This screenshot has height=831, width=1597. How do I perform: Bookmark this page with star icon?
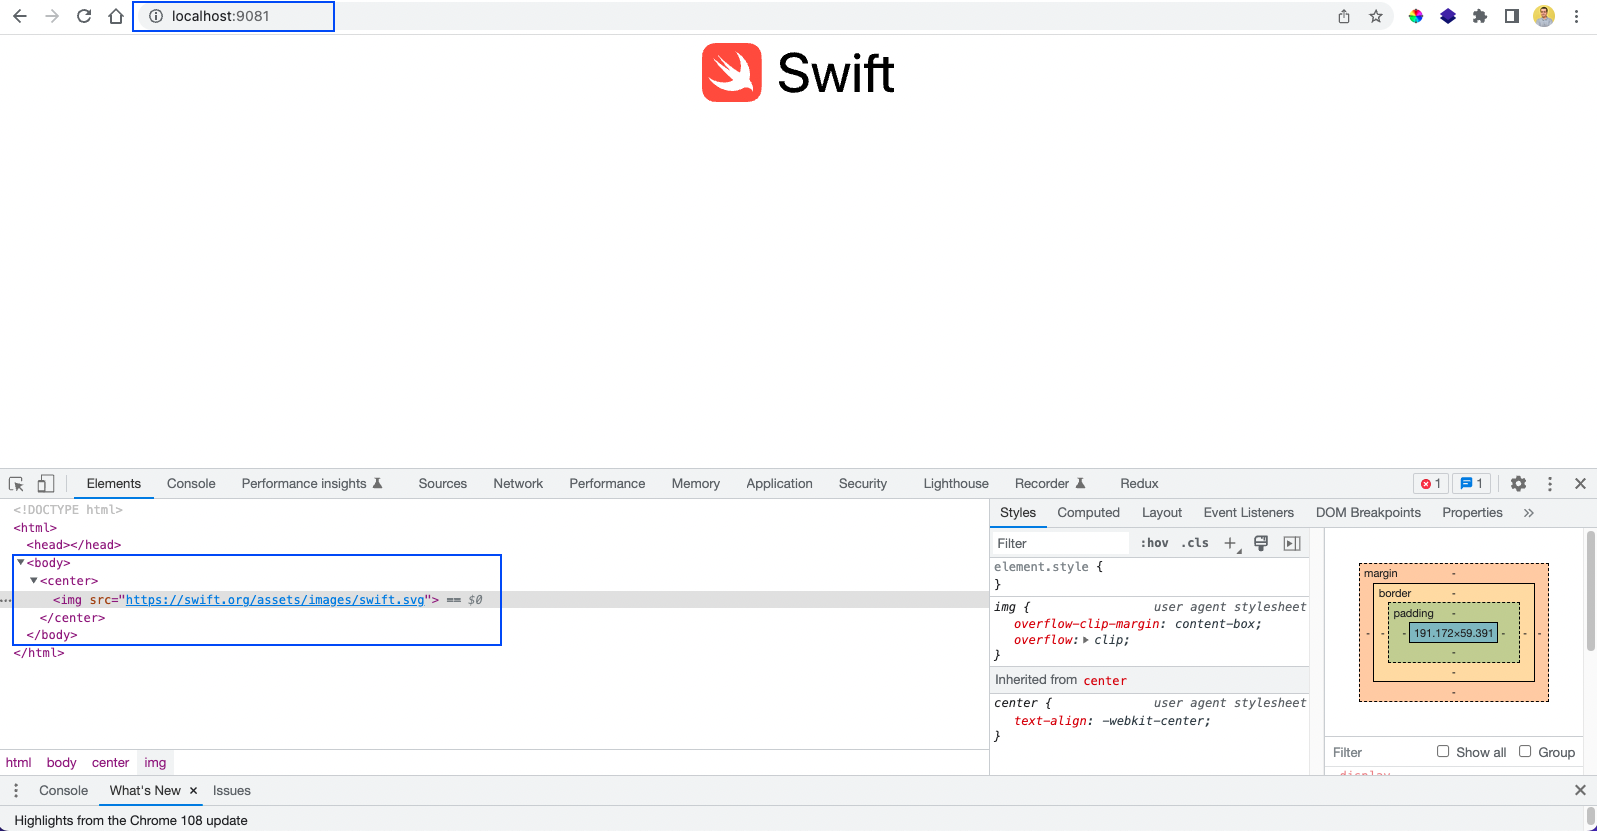1376,16
